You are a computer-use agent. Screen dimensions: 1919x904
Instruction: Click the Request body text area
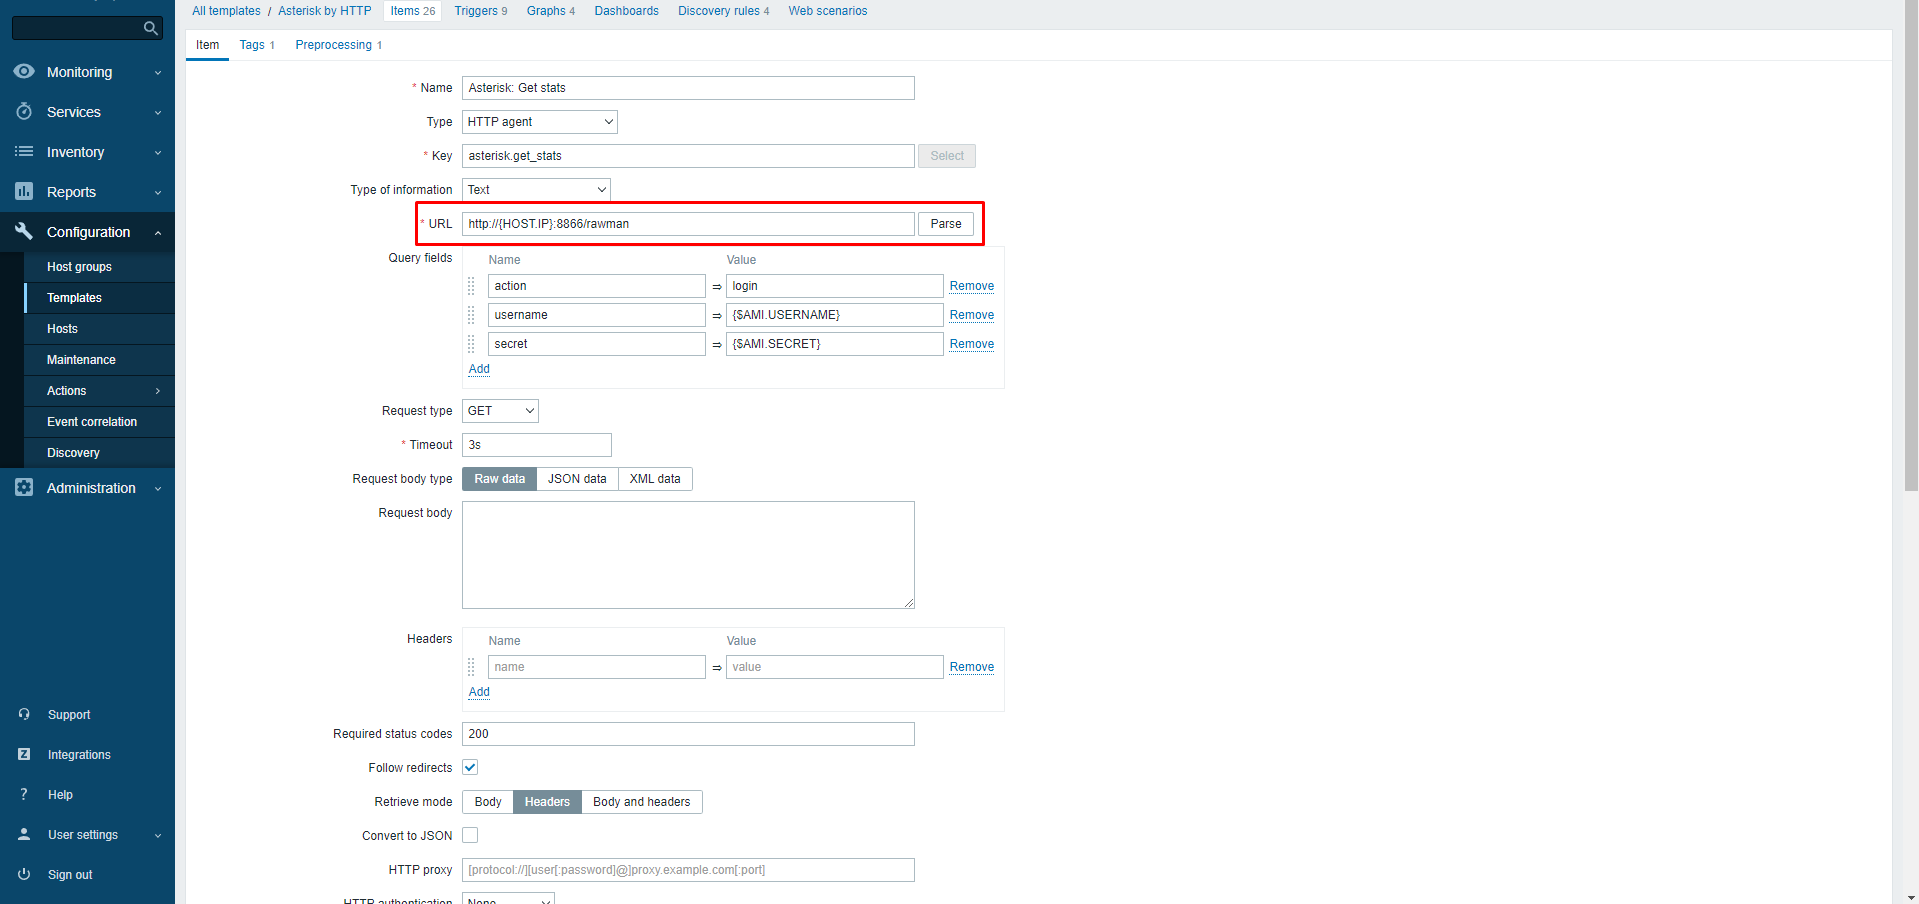point(688,555)
